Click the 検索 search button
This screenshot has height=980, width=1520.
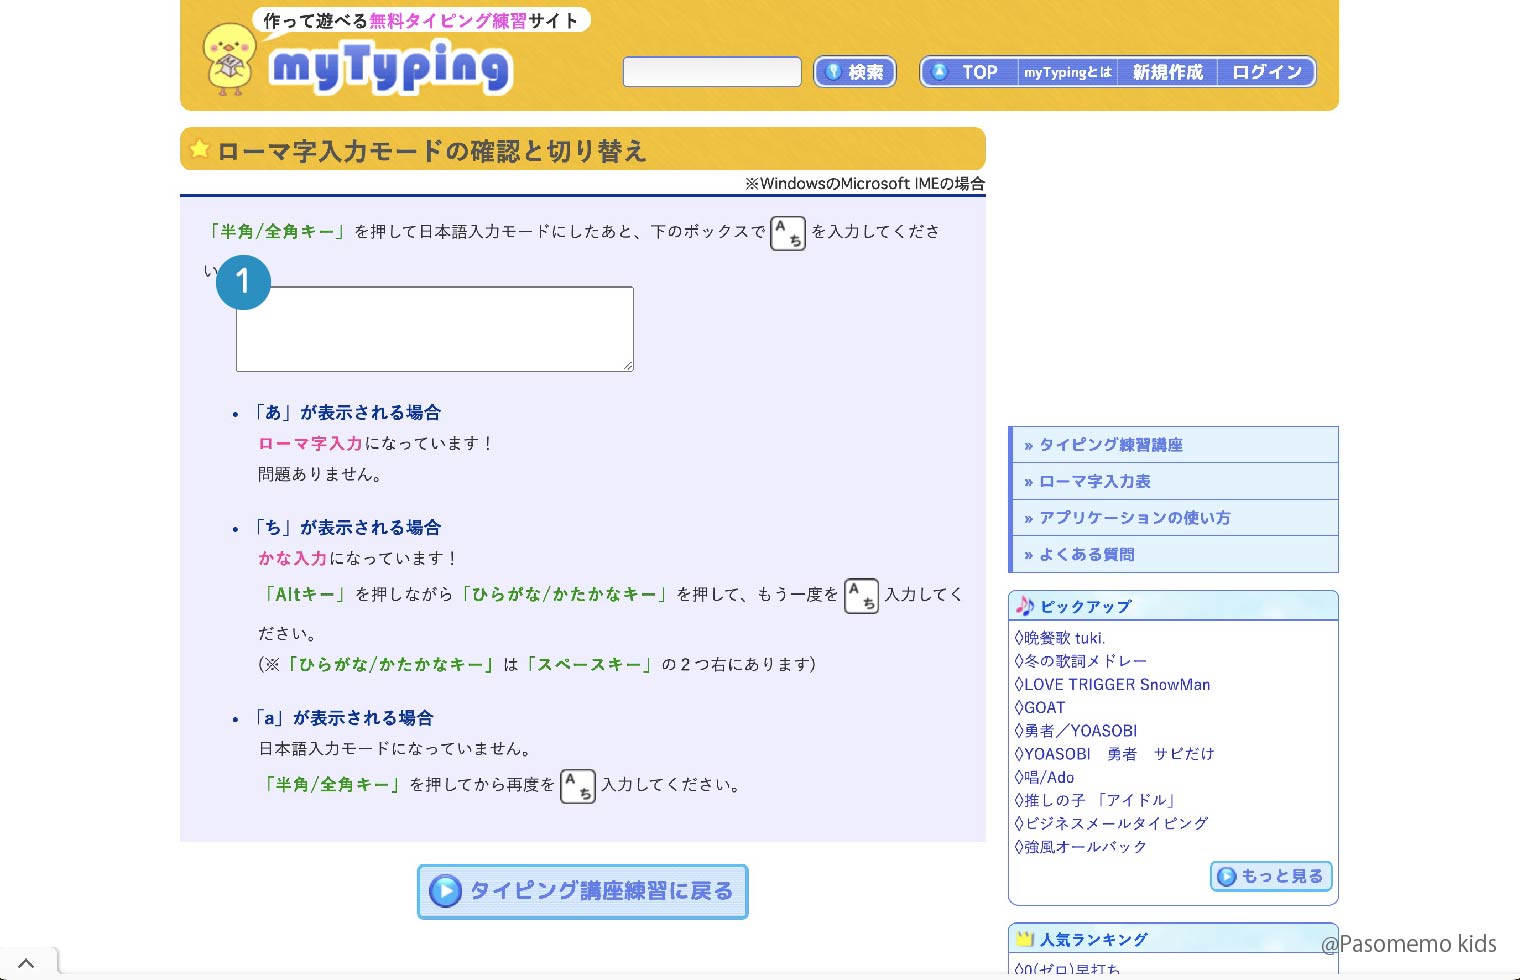tap(855, 72)
